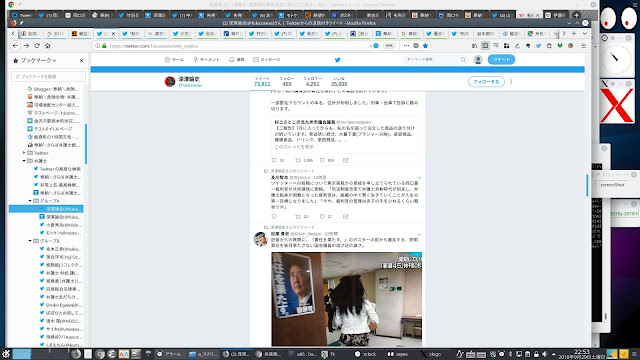
Task: Go forward with the Firefox forward arrow
Action: [26, 46]
